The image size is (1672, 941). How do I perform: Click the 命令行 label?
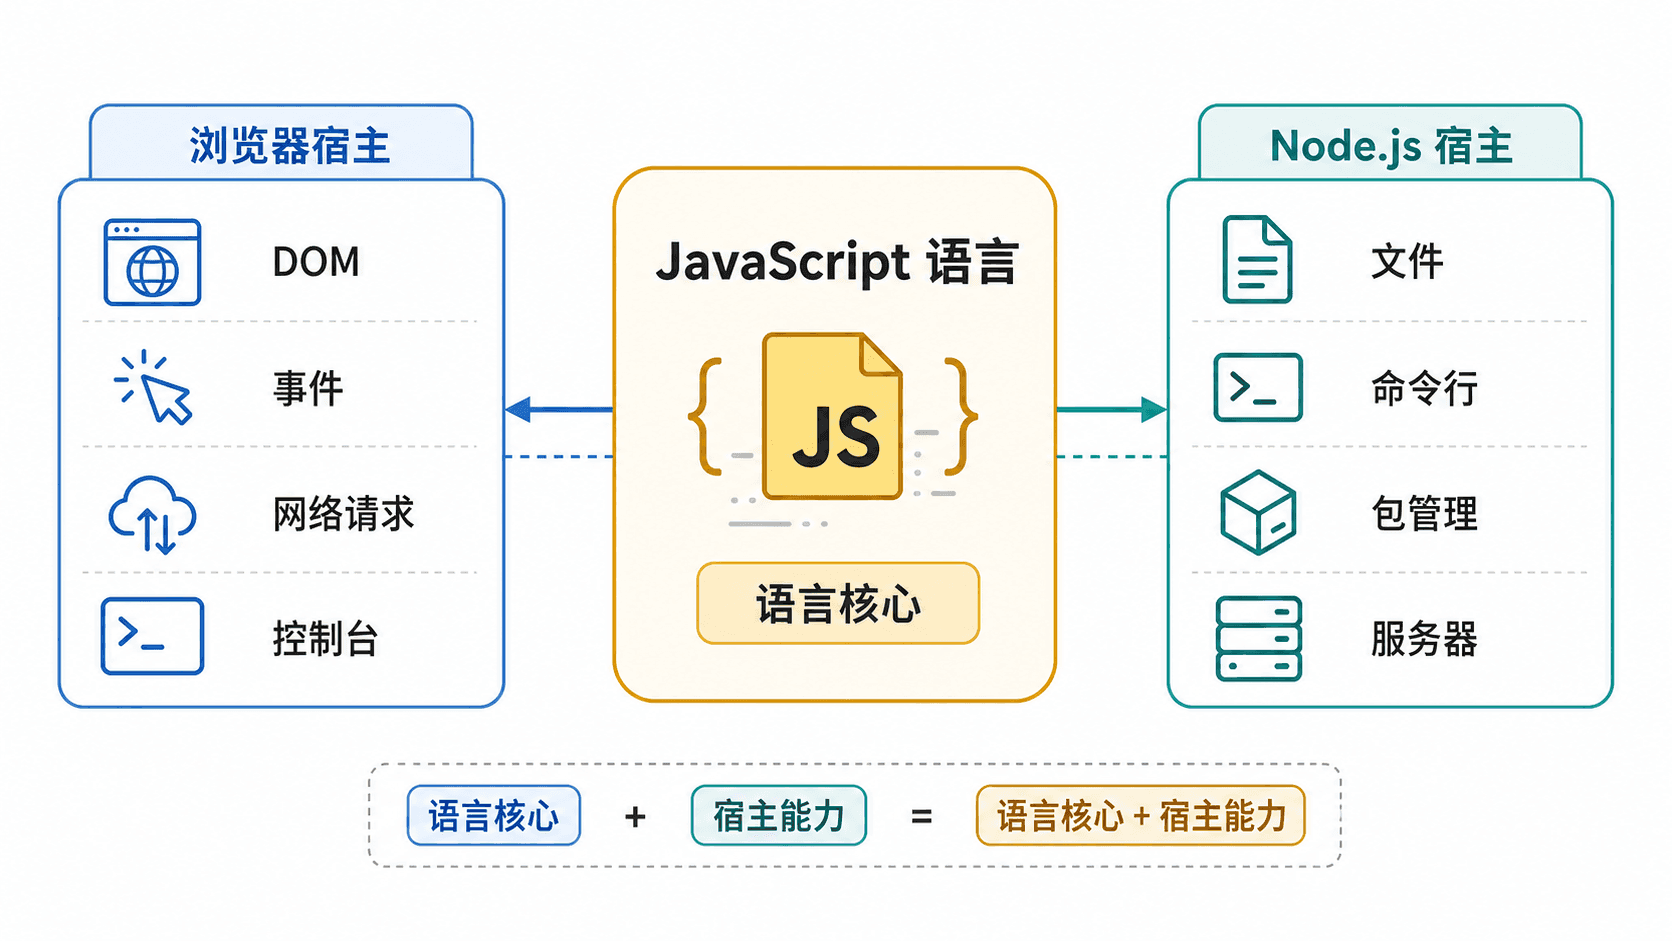[x=1424, y=388]
